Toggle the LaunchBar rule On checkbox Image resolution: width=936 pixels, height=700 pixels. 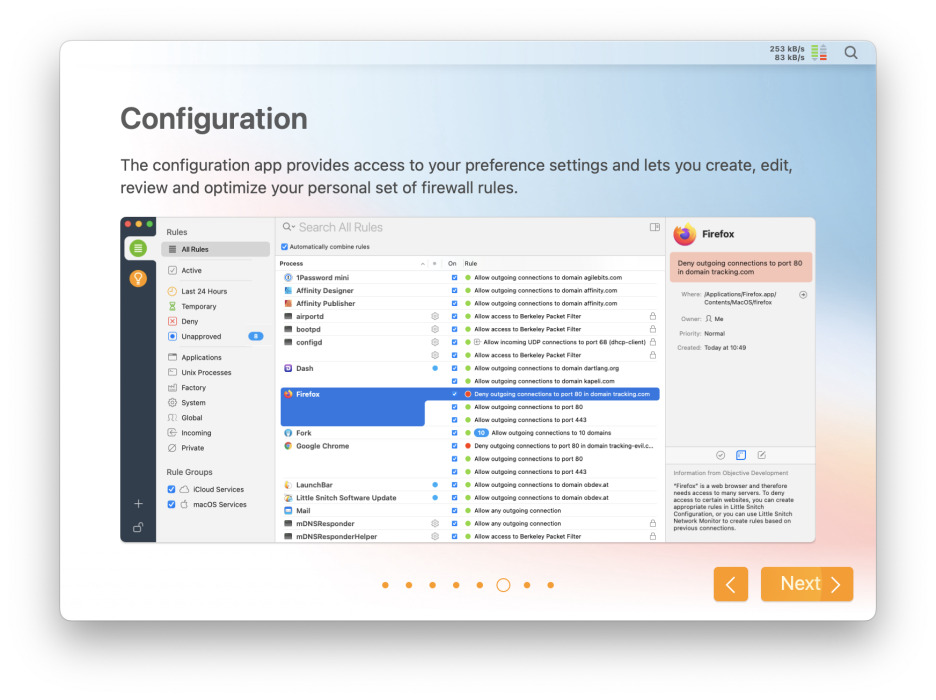(x=454, y=485)
